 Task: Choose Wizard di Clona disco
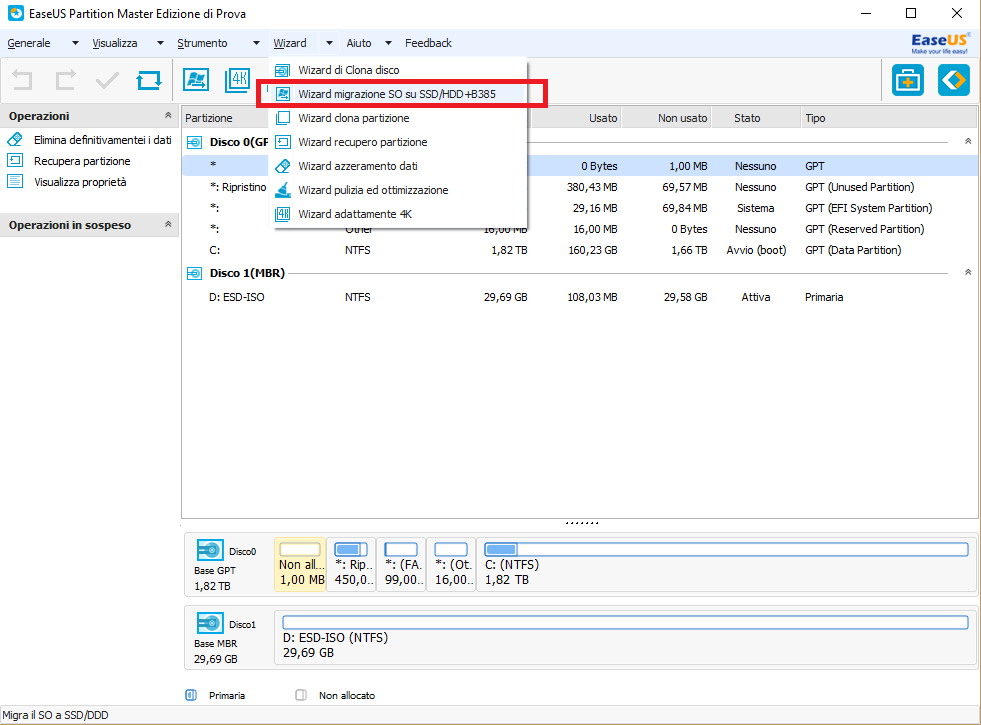coord(348,70)
